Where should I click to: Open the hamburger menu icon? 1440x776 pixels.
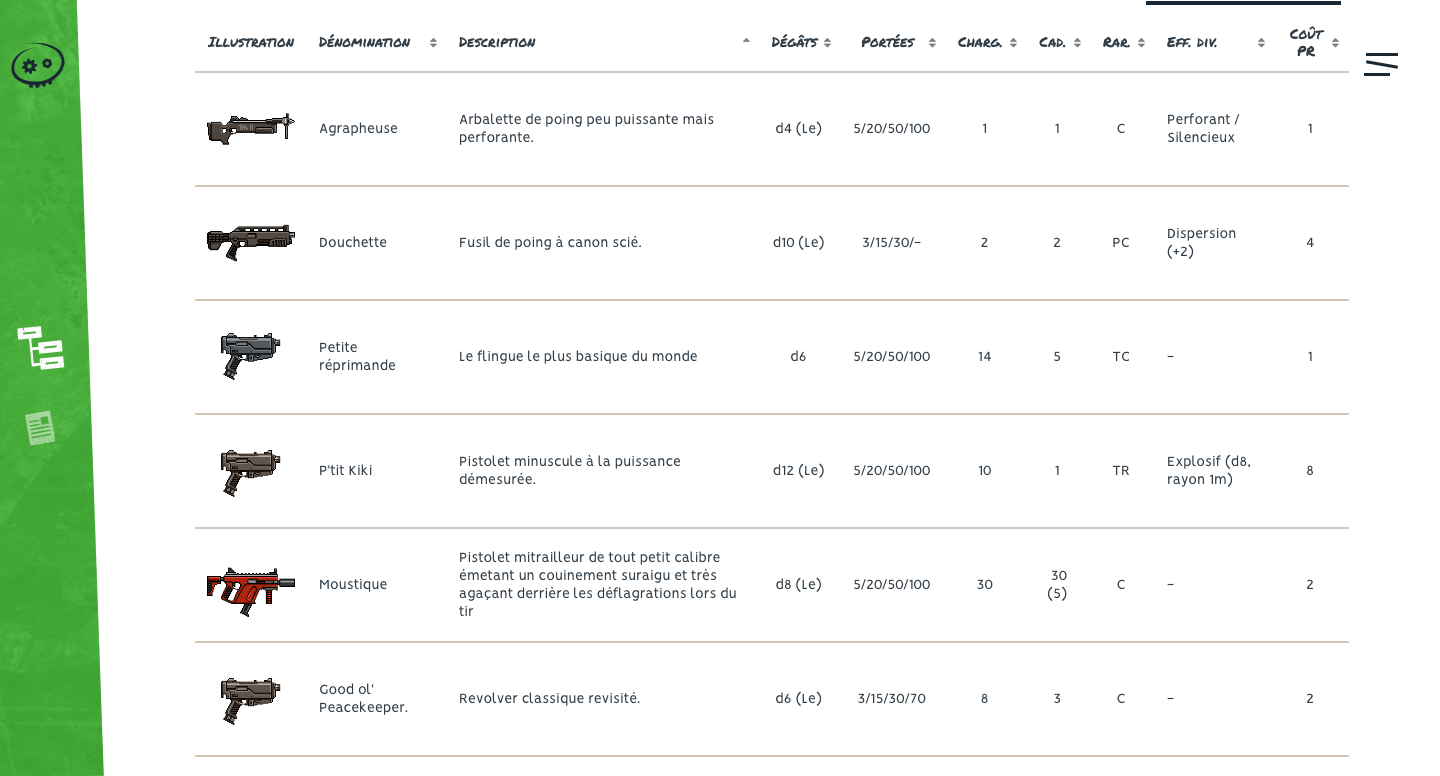[1381, 64]
